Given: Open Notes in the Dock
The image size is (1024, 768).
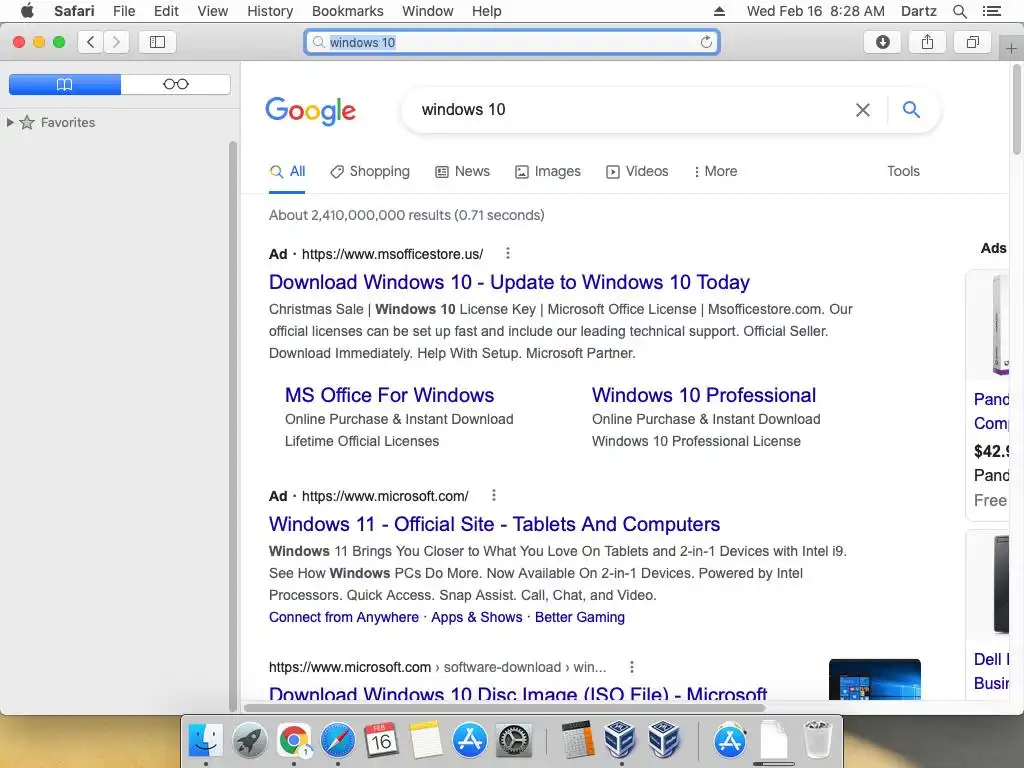Looking at the screenshot, I should pos(426,741).
